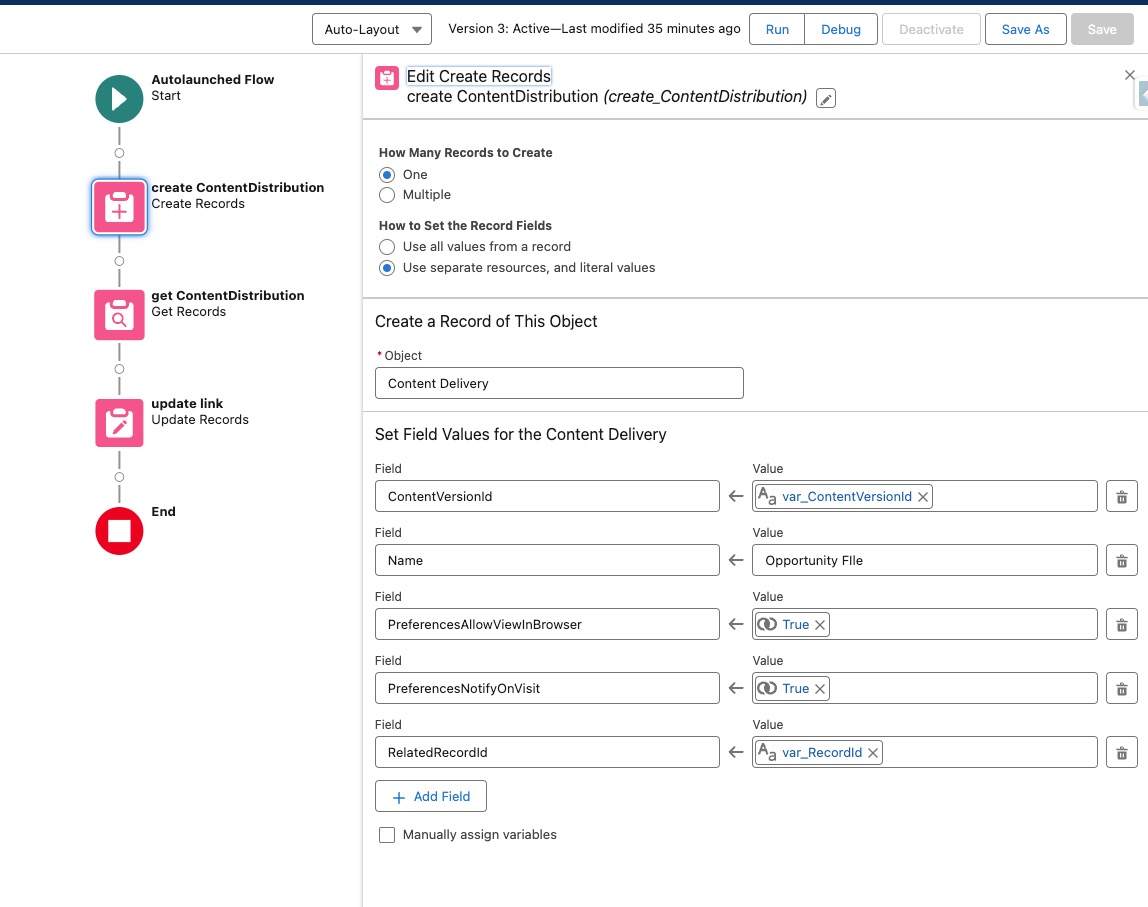Click the var_ContentVersionId value box
The image size is (1148, 907).
point(925,496)
